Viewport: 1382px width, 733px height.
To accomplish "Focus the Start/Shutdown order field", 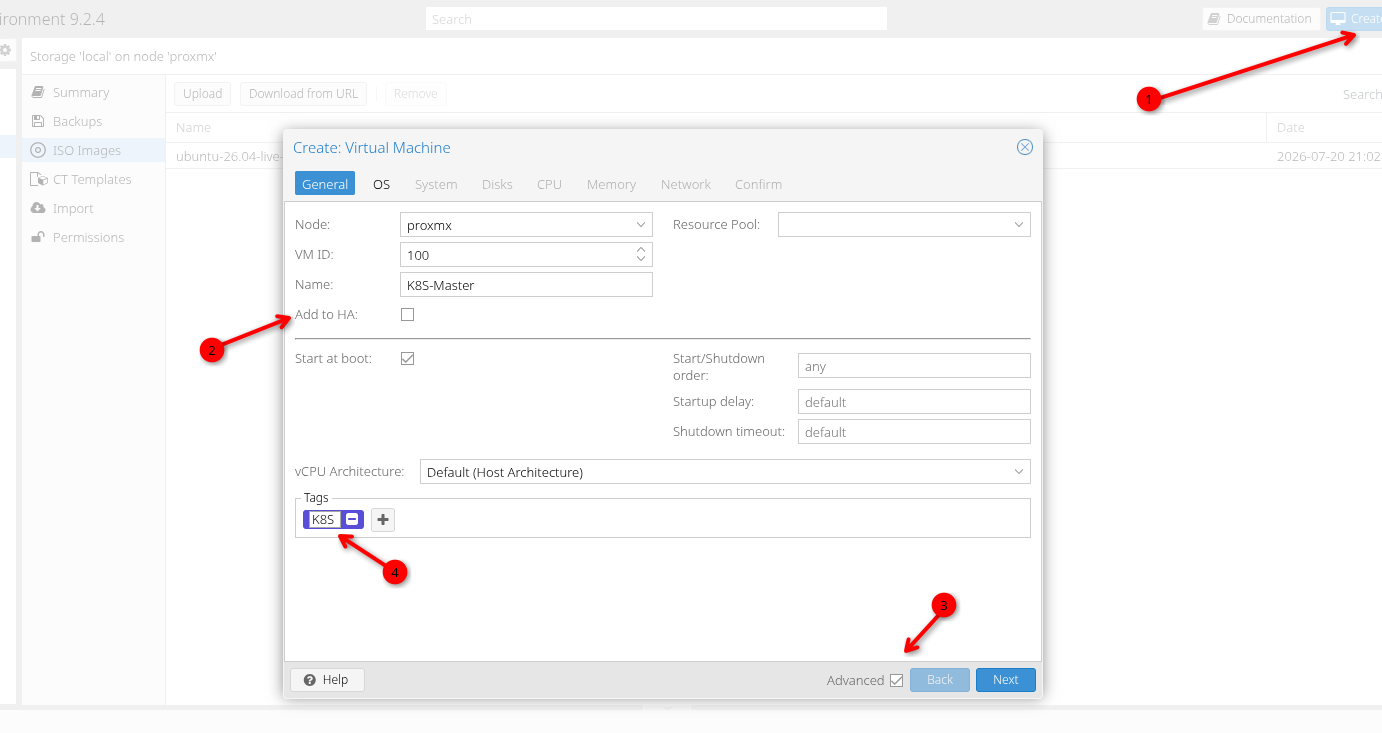I will (x=914, y=366).
